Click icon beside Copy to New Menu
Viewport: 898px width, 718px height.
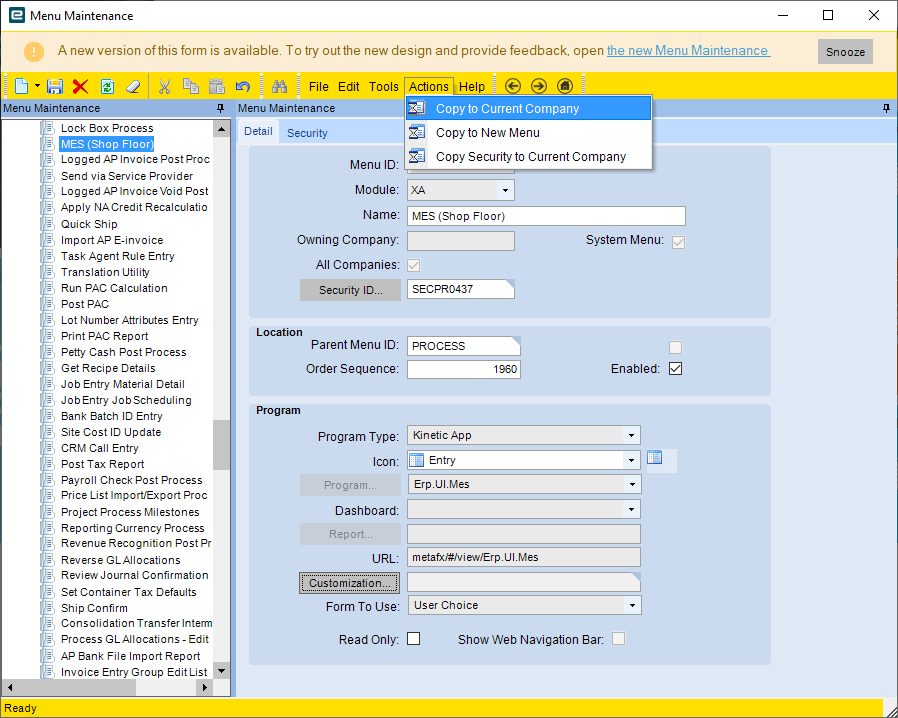tap(417, 132)
